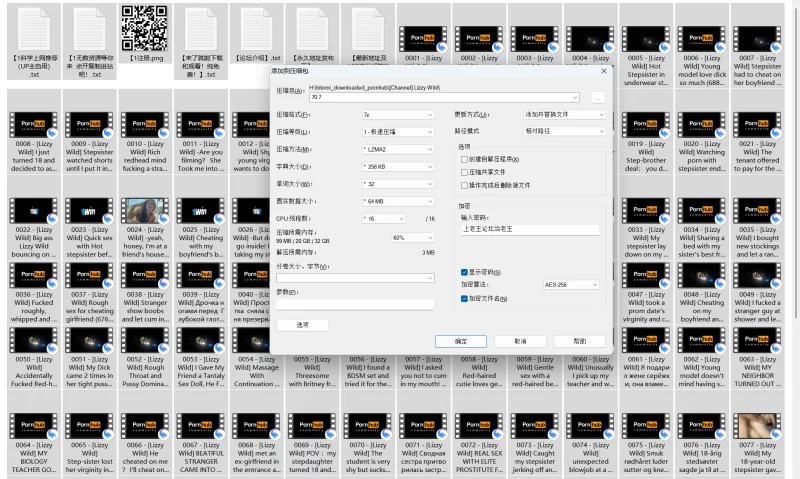Toggle the 显示密码 checkbox
The image size is (800, 479).
tap(464, 271)
